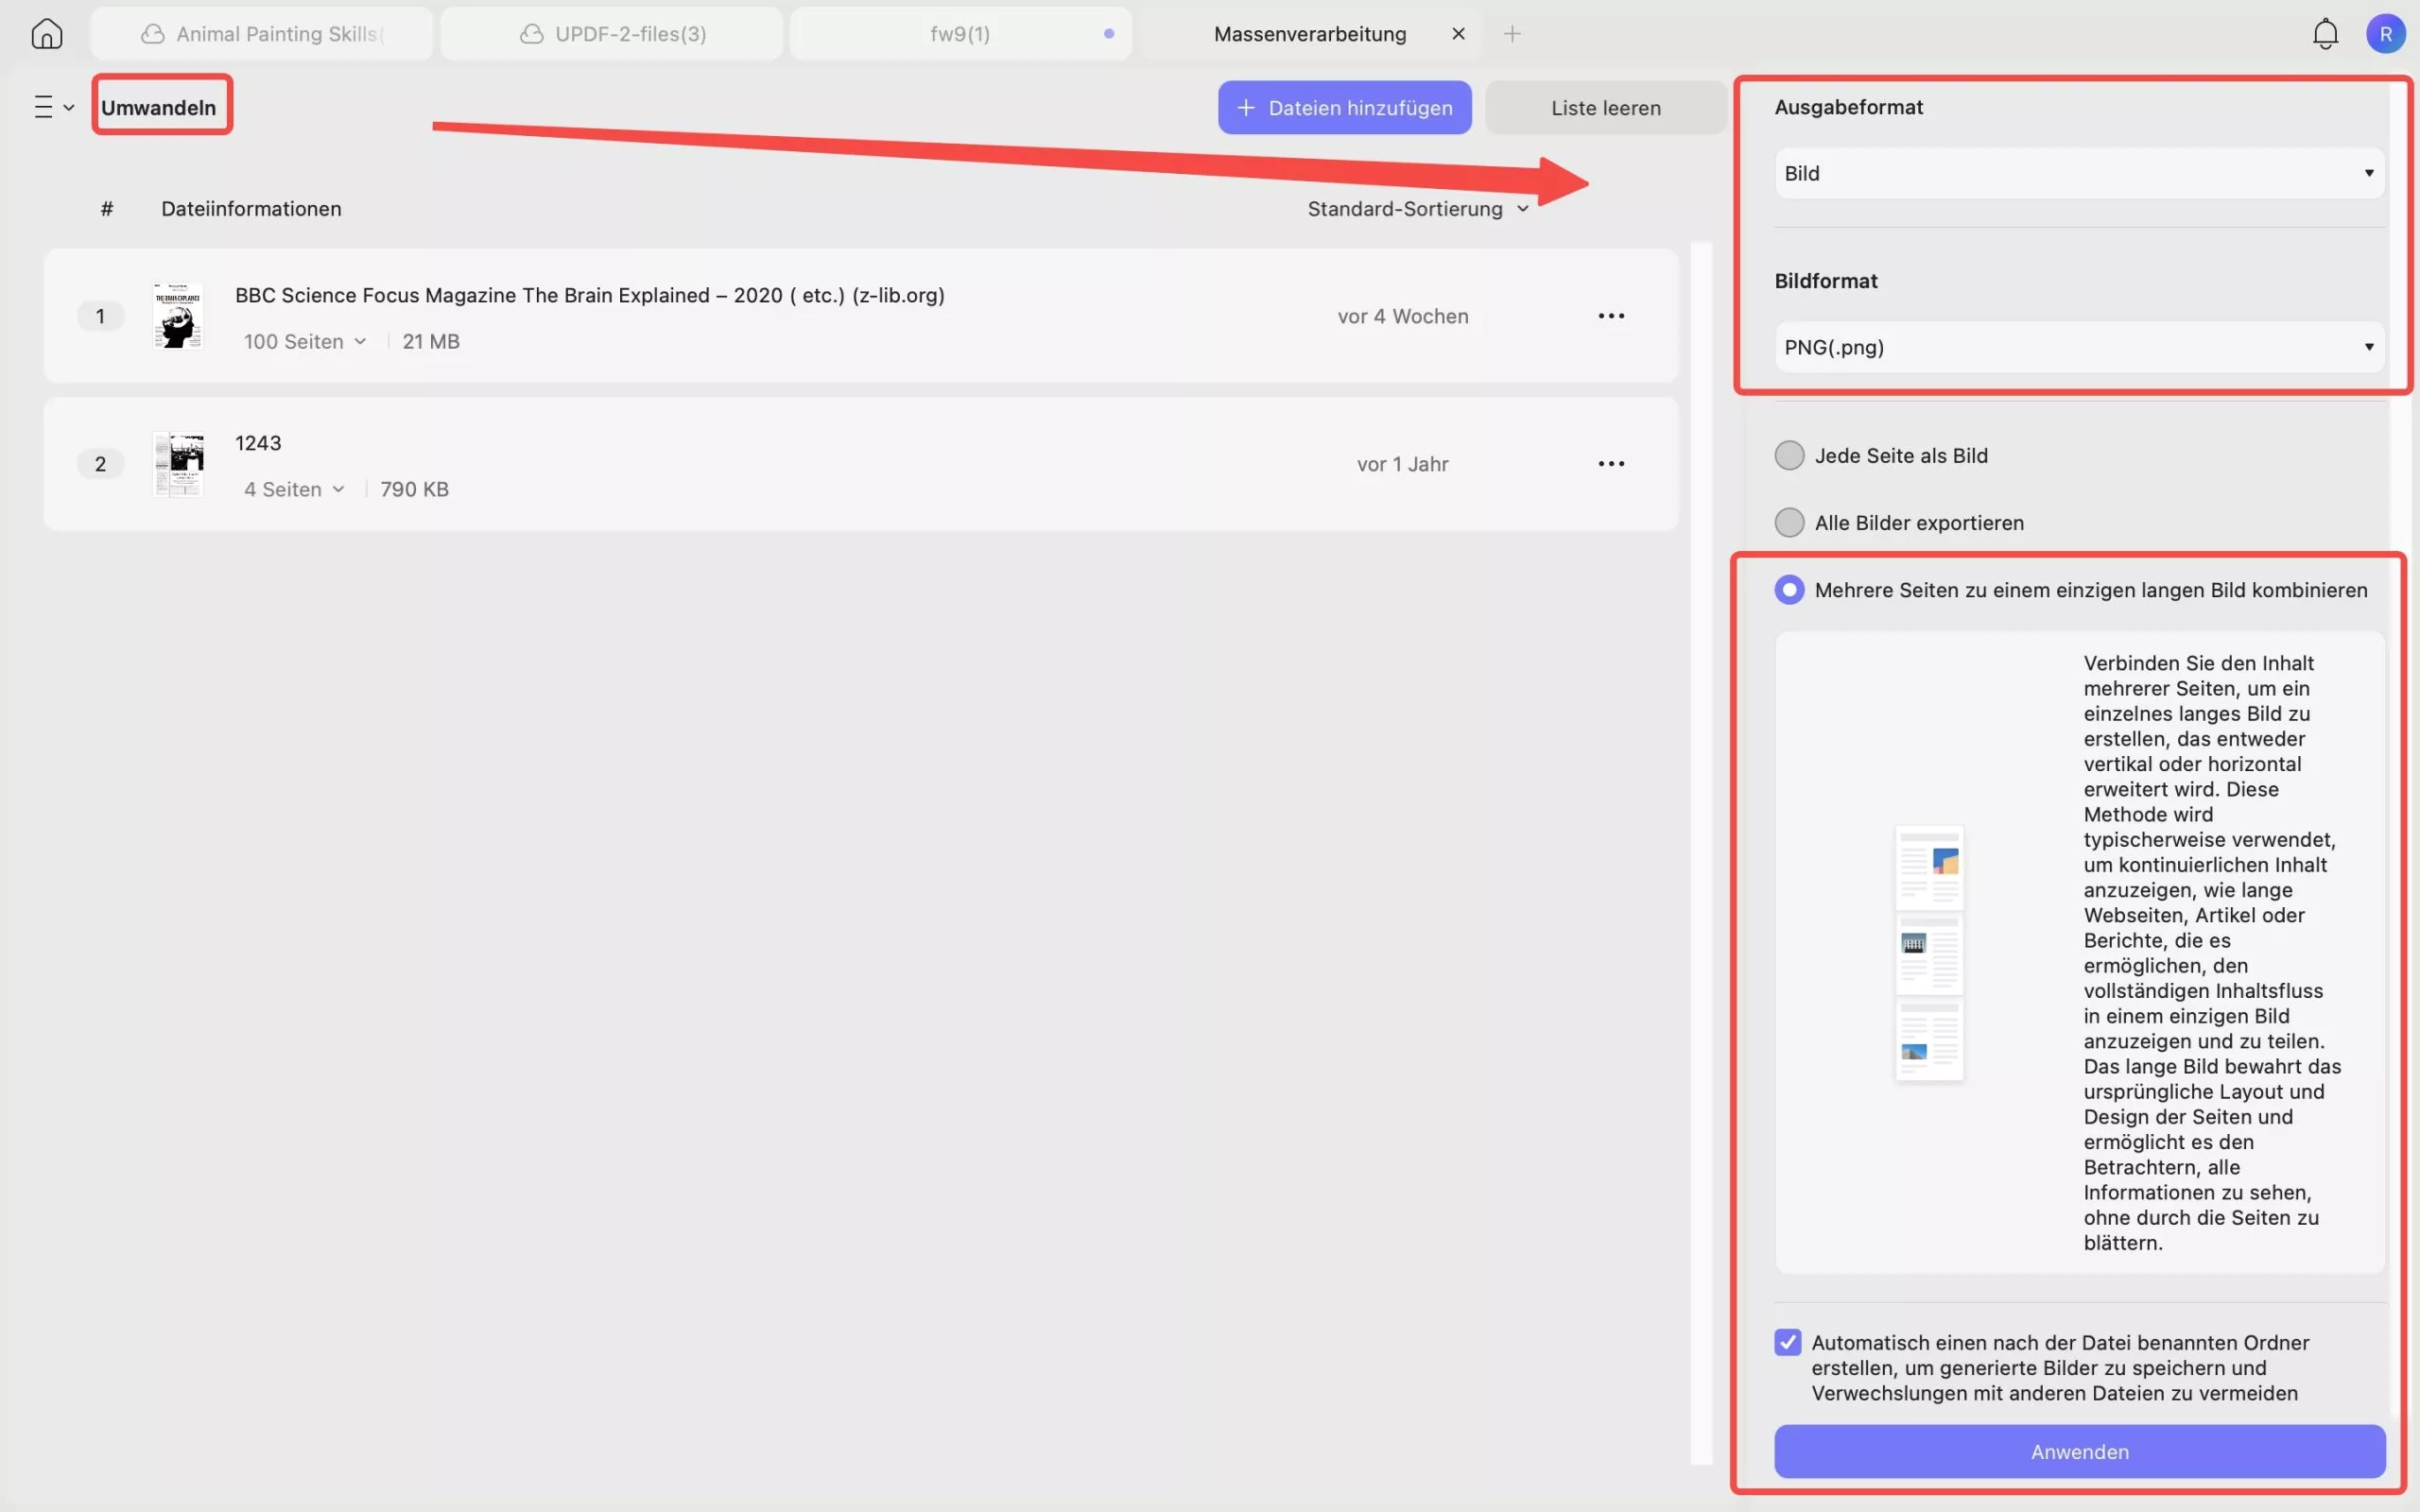Screen dimensions: 2420x1512
Task: Expand Standard-Sortierung sort dropdown
Action: point(1417,209)
